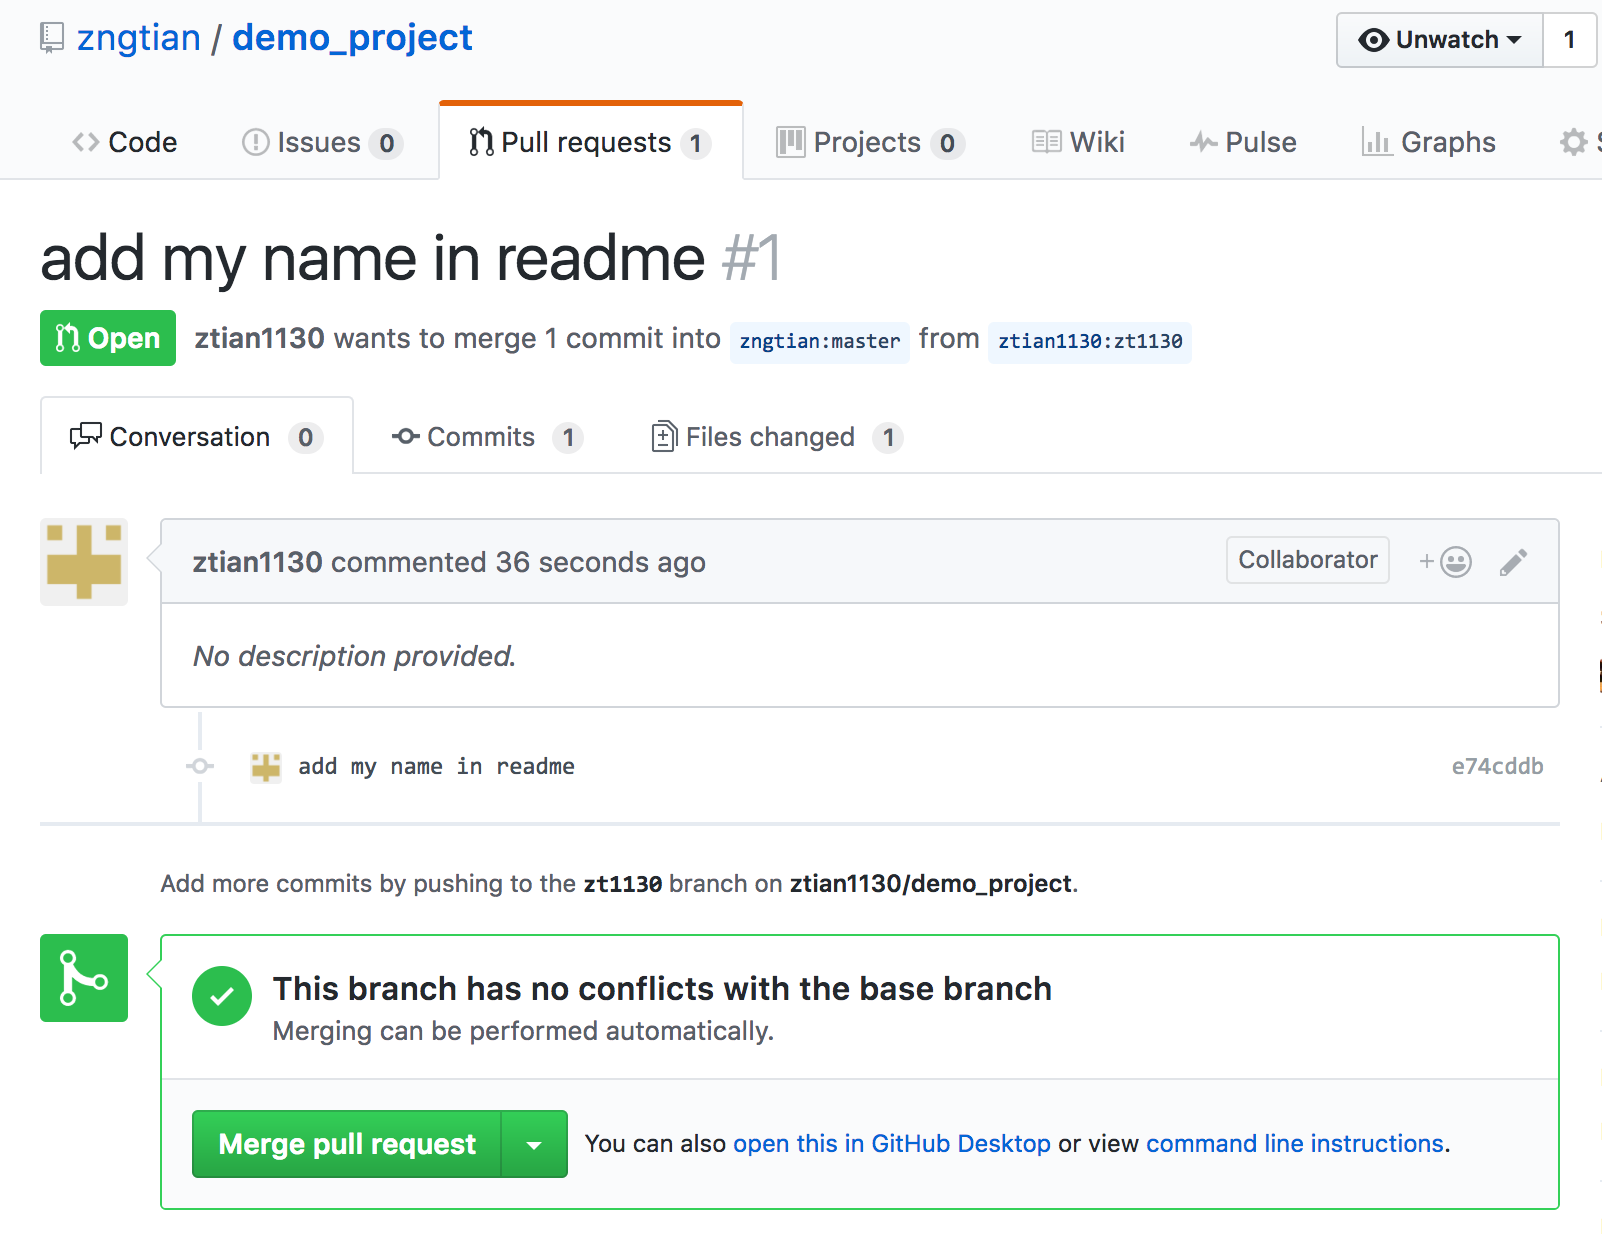Click the repository book icon
Screen dimensions: 1602x1234
click(x=51, y=38)
